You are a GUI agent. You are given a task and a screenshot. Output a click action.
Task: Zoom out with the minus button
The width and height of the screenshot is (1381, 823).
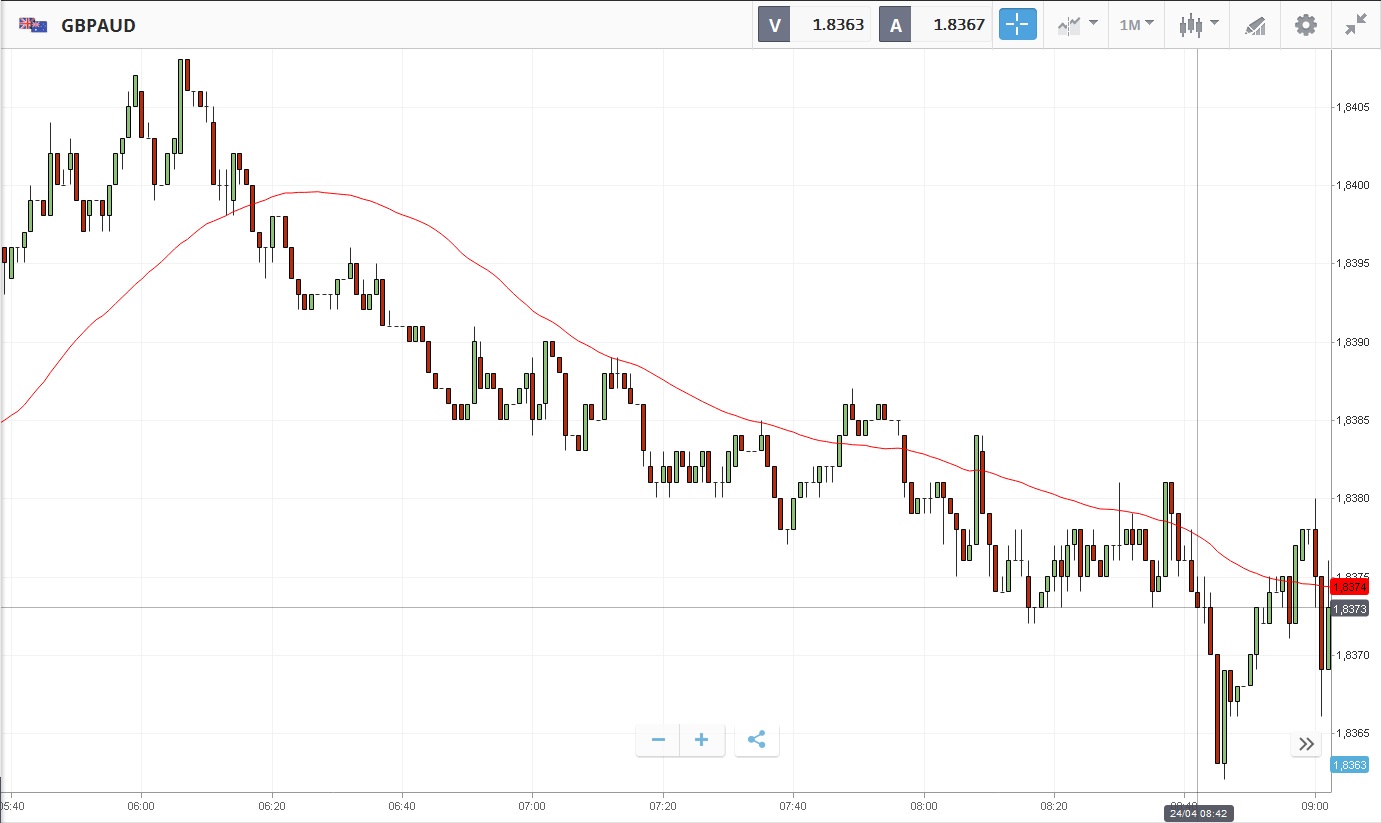(x=658, y=740)
